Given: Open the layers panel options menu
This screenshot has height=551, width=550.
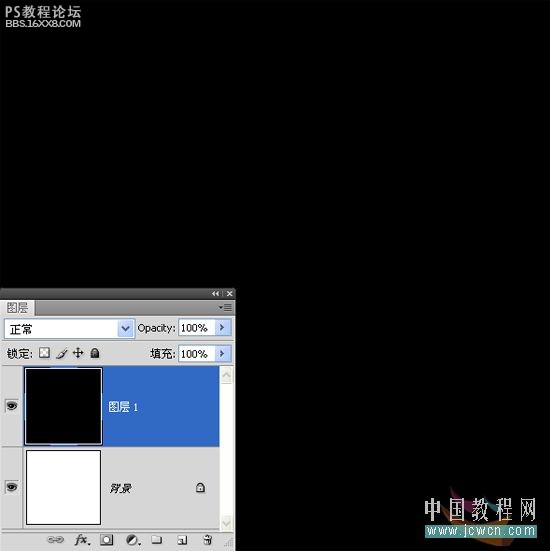Looking at the screenshot, I should pyautogui.click(x=226, y=307).
